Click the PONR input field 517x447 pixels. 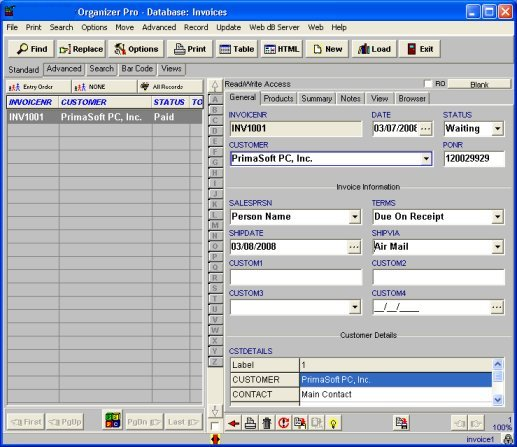[474, 159]
